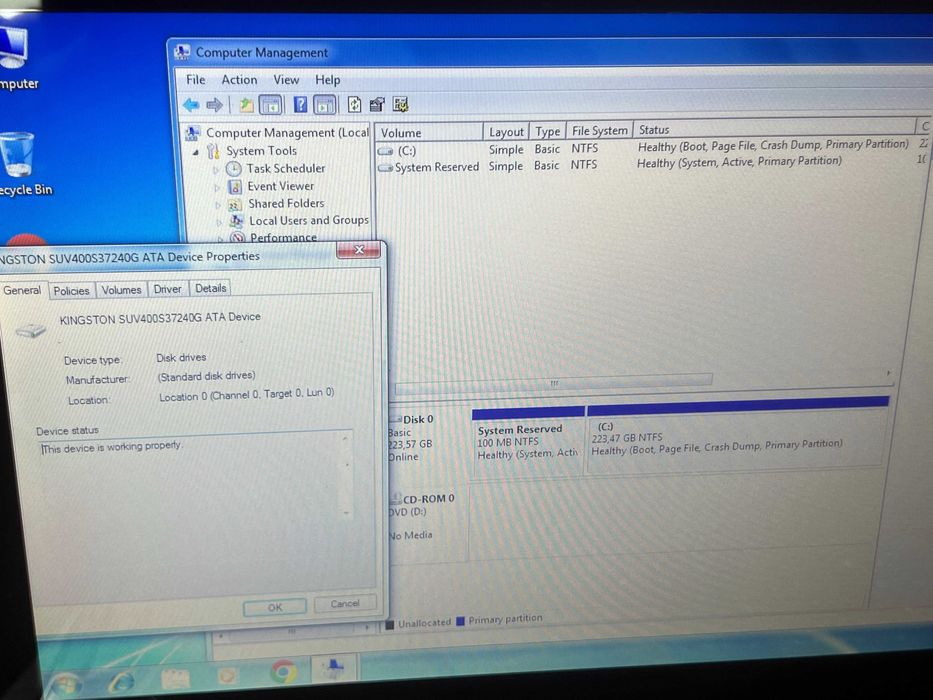Sort by the Status column header

774,128
